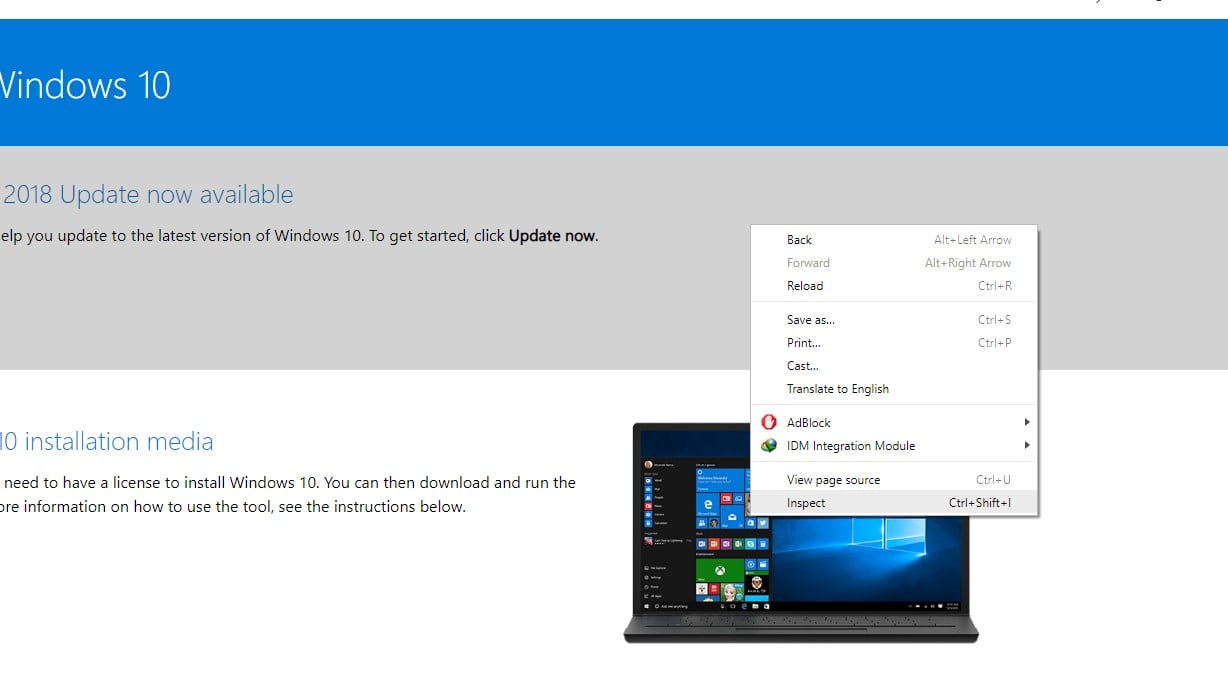
Task: Open the AdBlock menu entry
Action: pyautogui.click(x=894, y=422)
